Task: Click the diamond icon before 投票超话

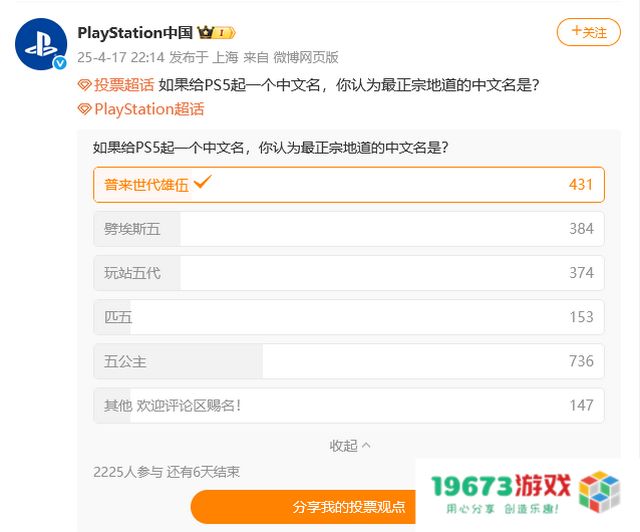Action: pos(84,85)
